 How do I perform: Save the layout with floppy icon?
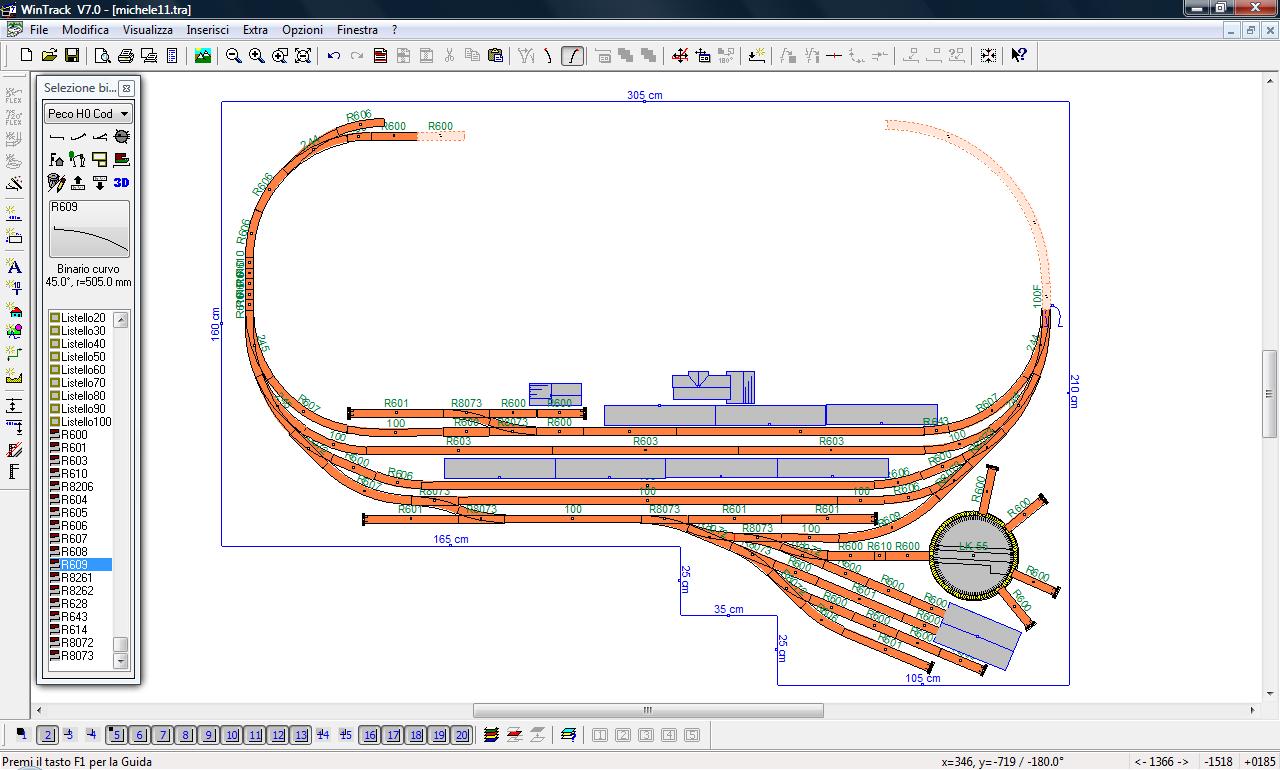tap(71, 56)
